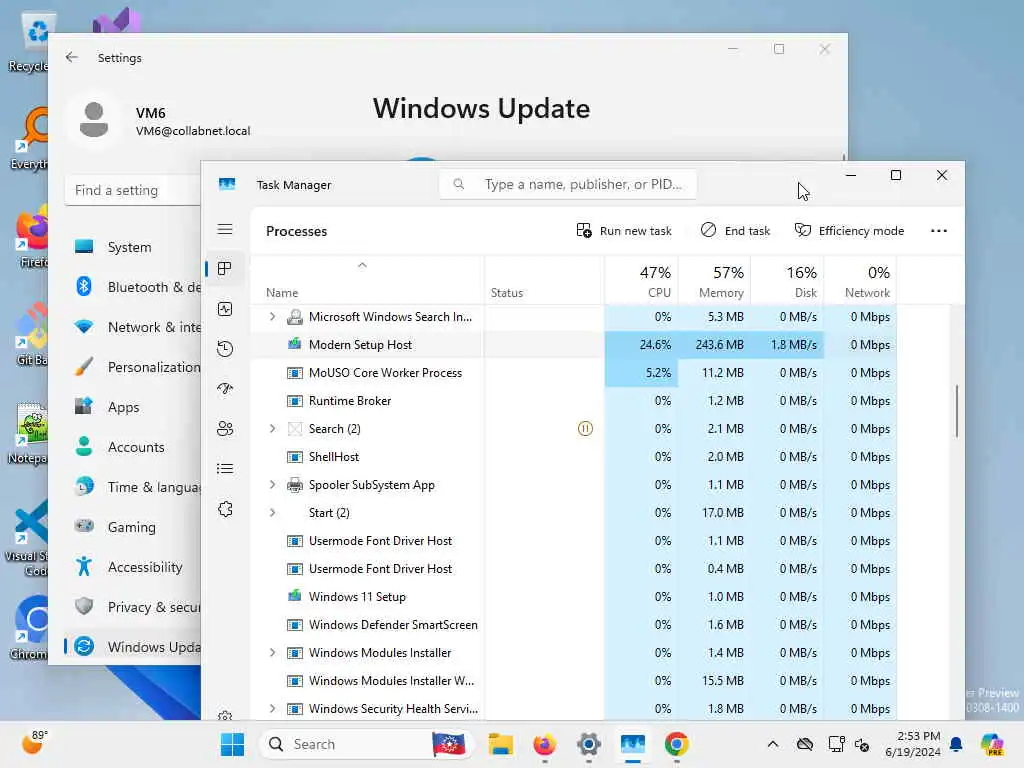Sort processes by Disk column
Viewport: 1024px width, 768px height.
pyautogui.click(x=788, y=281)
